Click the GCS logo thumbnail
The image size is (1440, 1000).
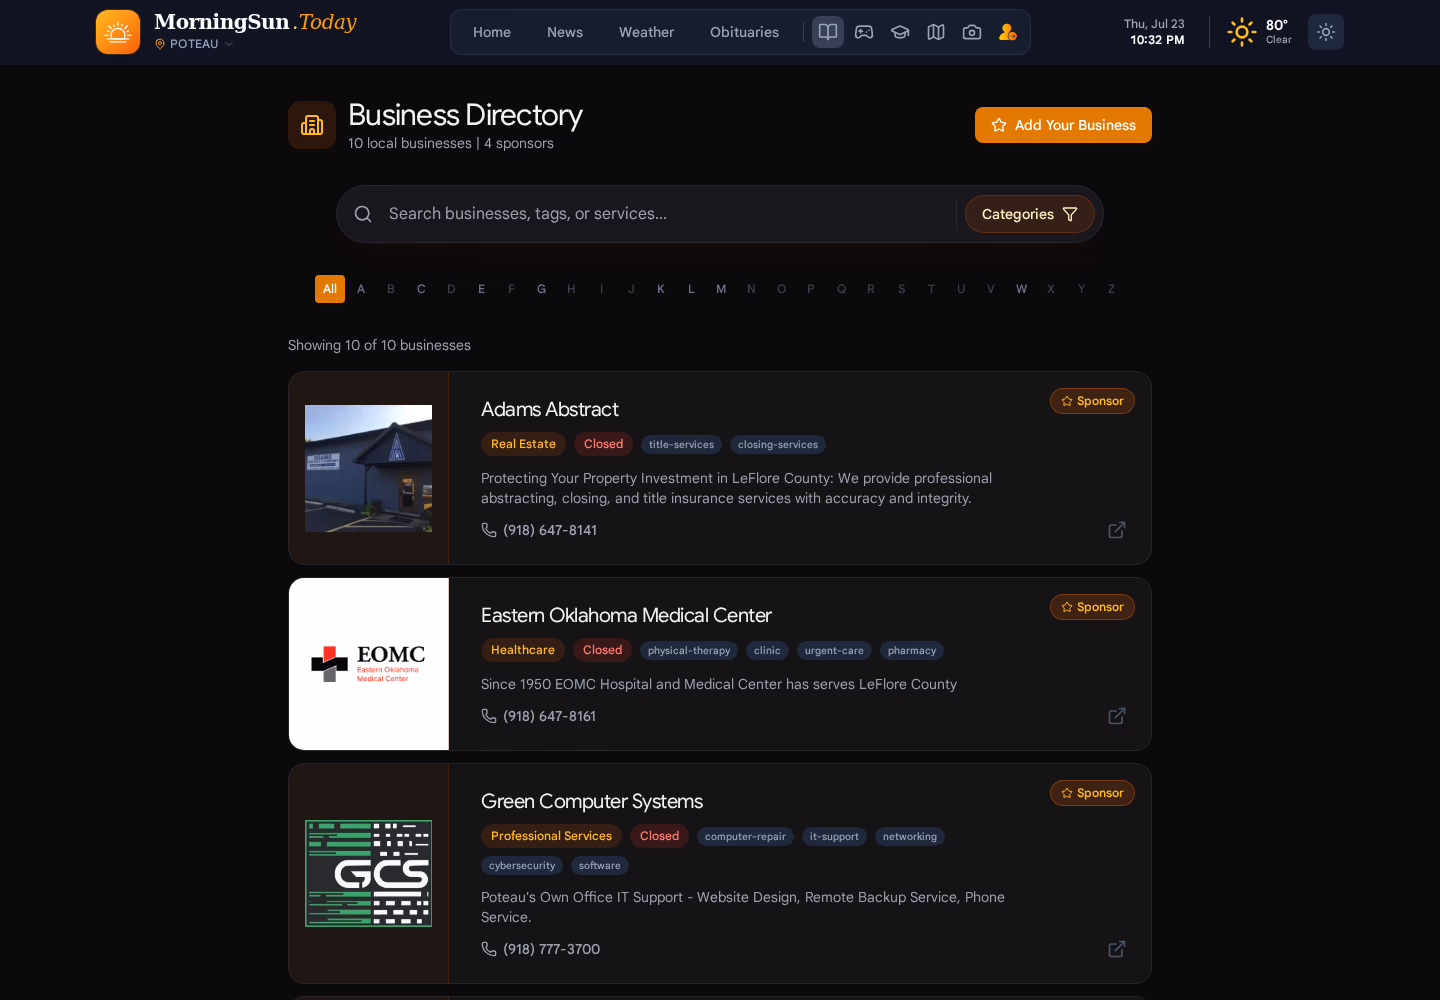point(368,874)
